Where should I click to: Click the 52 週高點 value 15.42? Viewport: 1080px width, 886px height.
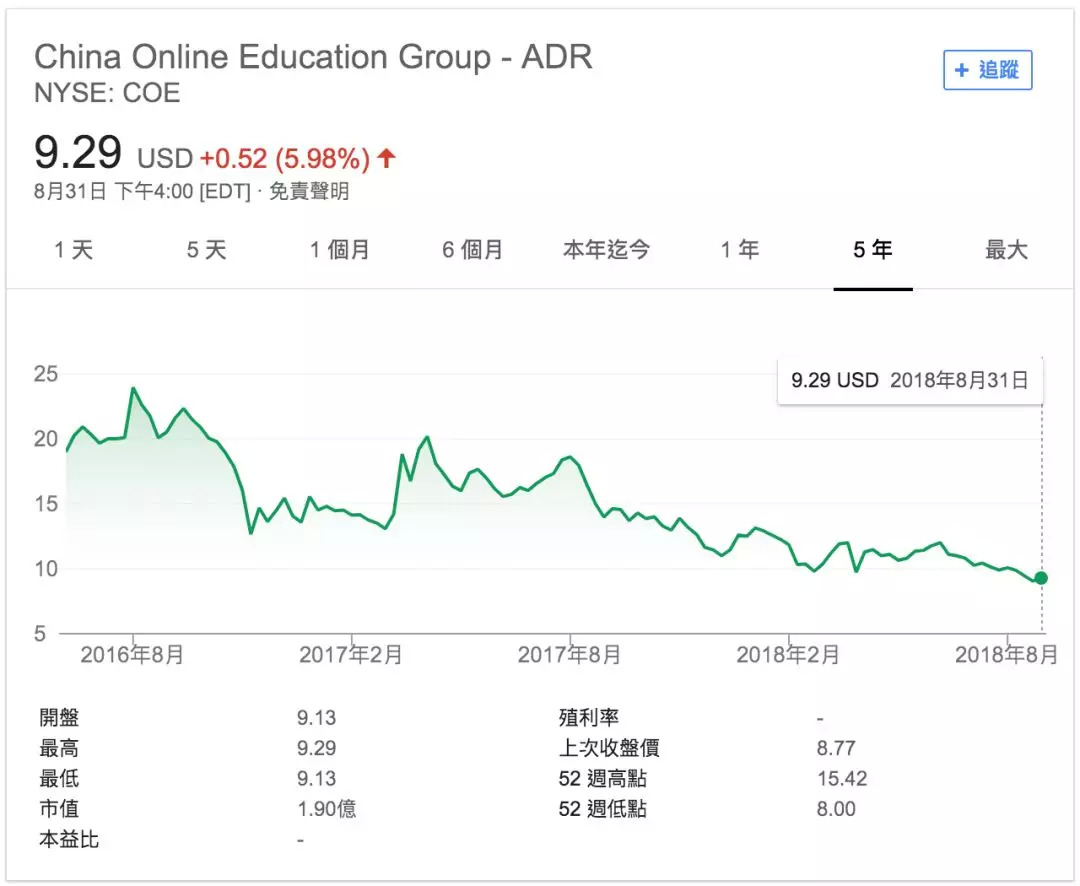pyautogui.click(x=841, y=778)
